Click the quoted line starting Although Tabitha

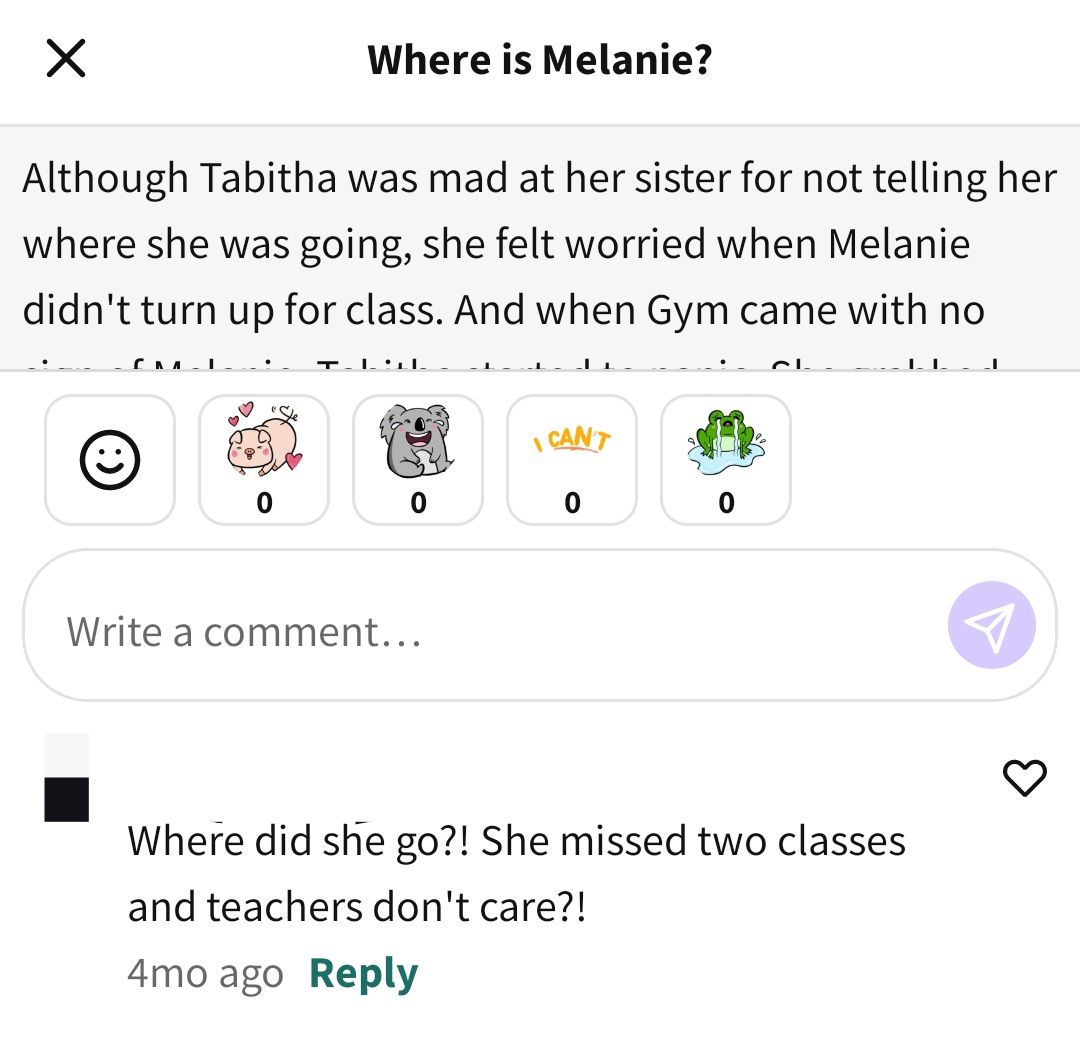tap(540, 178)
